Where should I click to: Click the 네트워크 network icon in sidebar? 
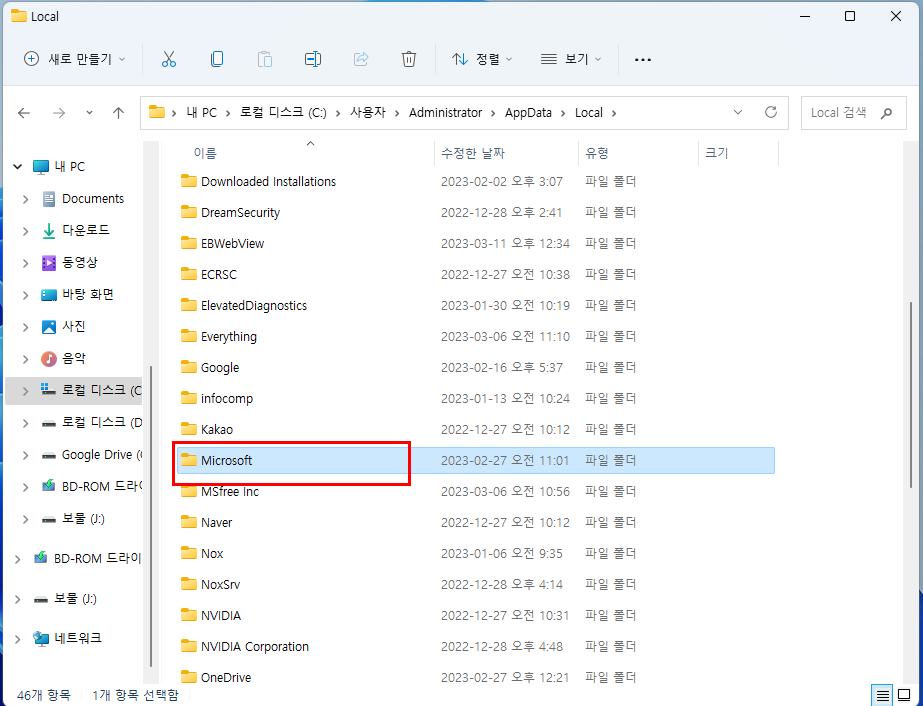coord(41,638)
